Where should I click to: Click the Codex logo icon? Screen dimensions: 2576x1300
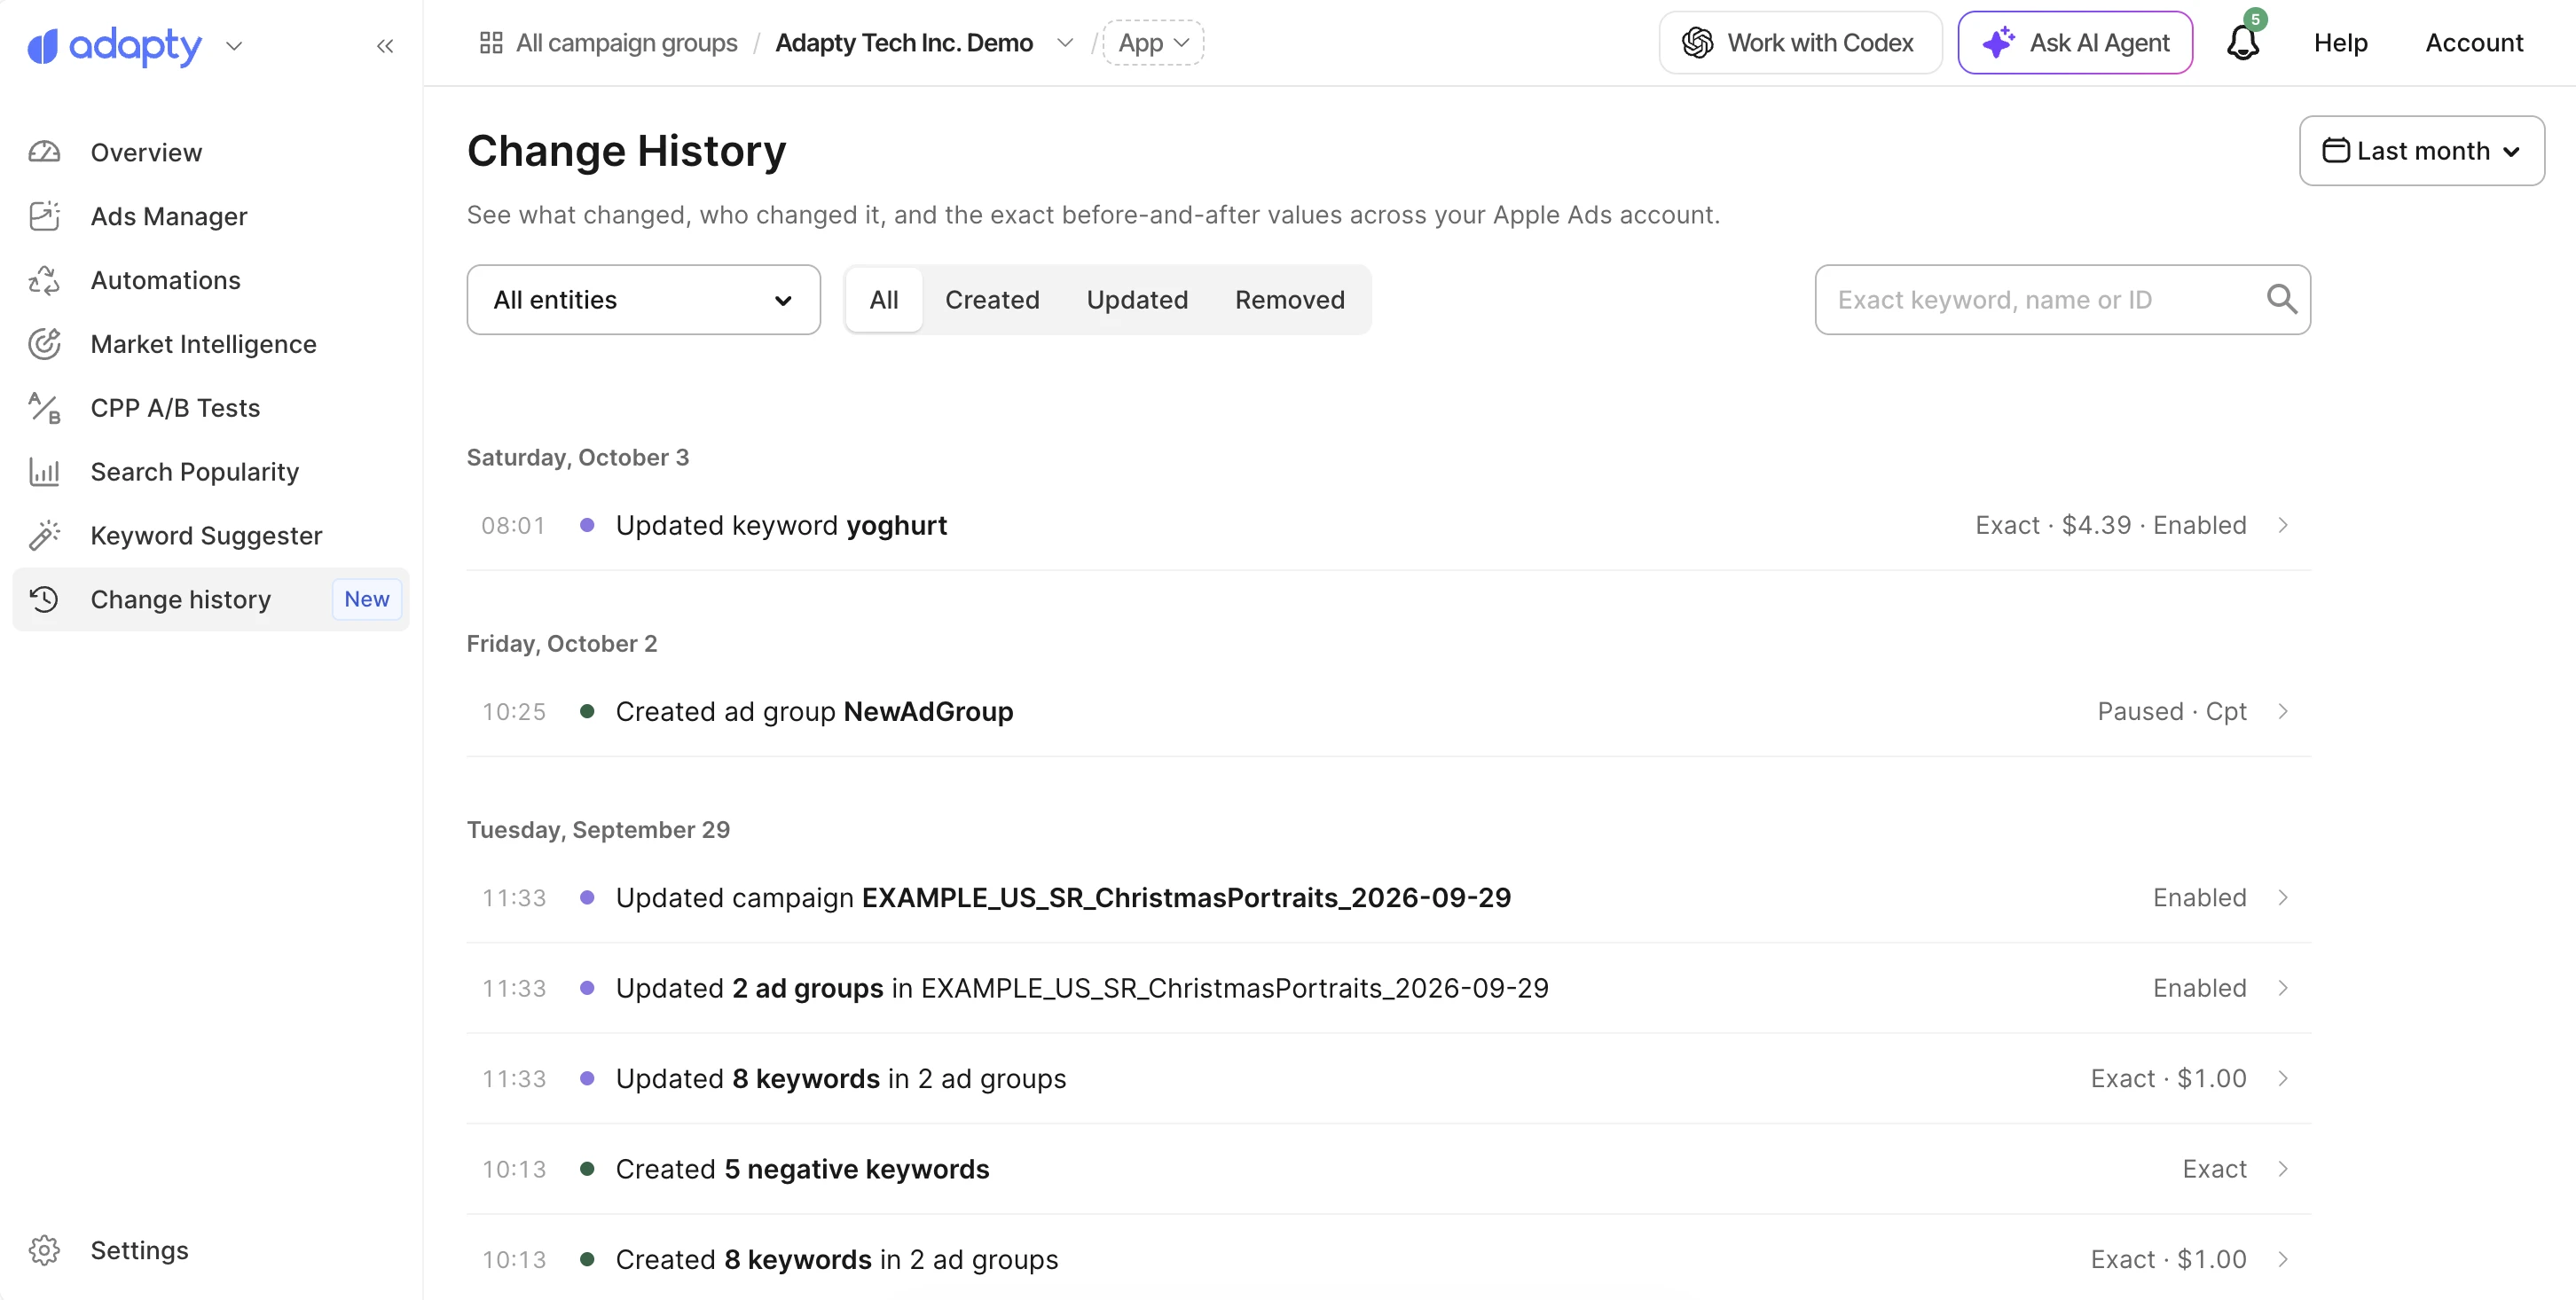click(x=1697, y=43)
